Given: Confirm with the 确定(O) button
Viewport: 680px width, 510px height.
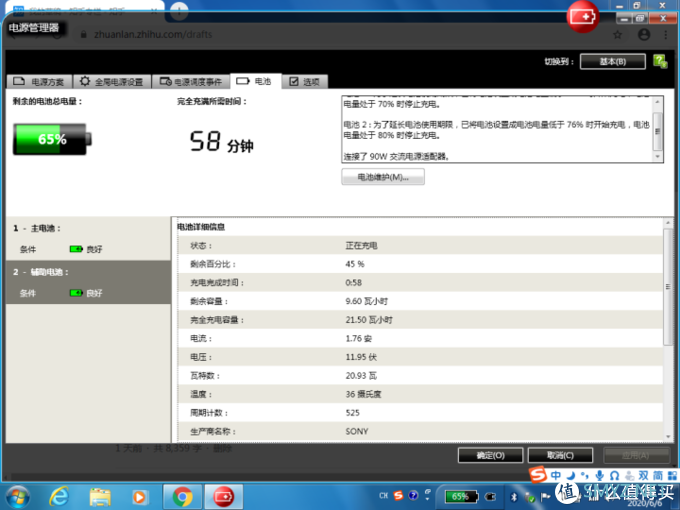Looking at the screenshot, I should pyautogui.click(x=490, y=455).
